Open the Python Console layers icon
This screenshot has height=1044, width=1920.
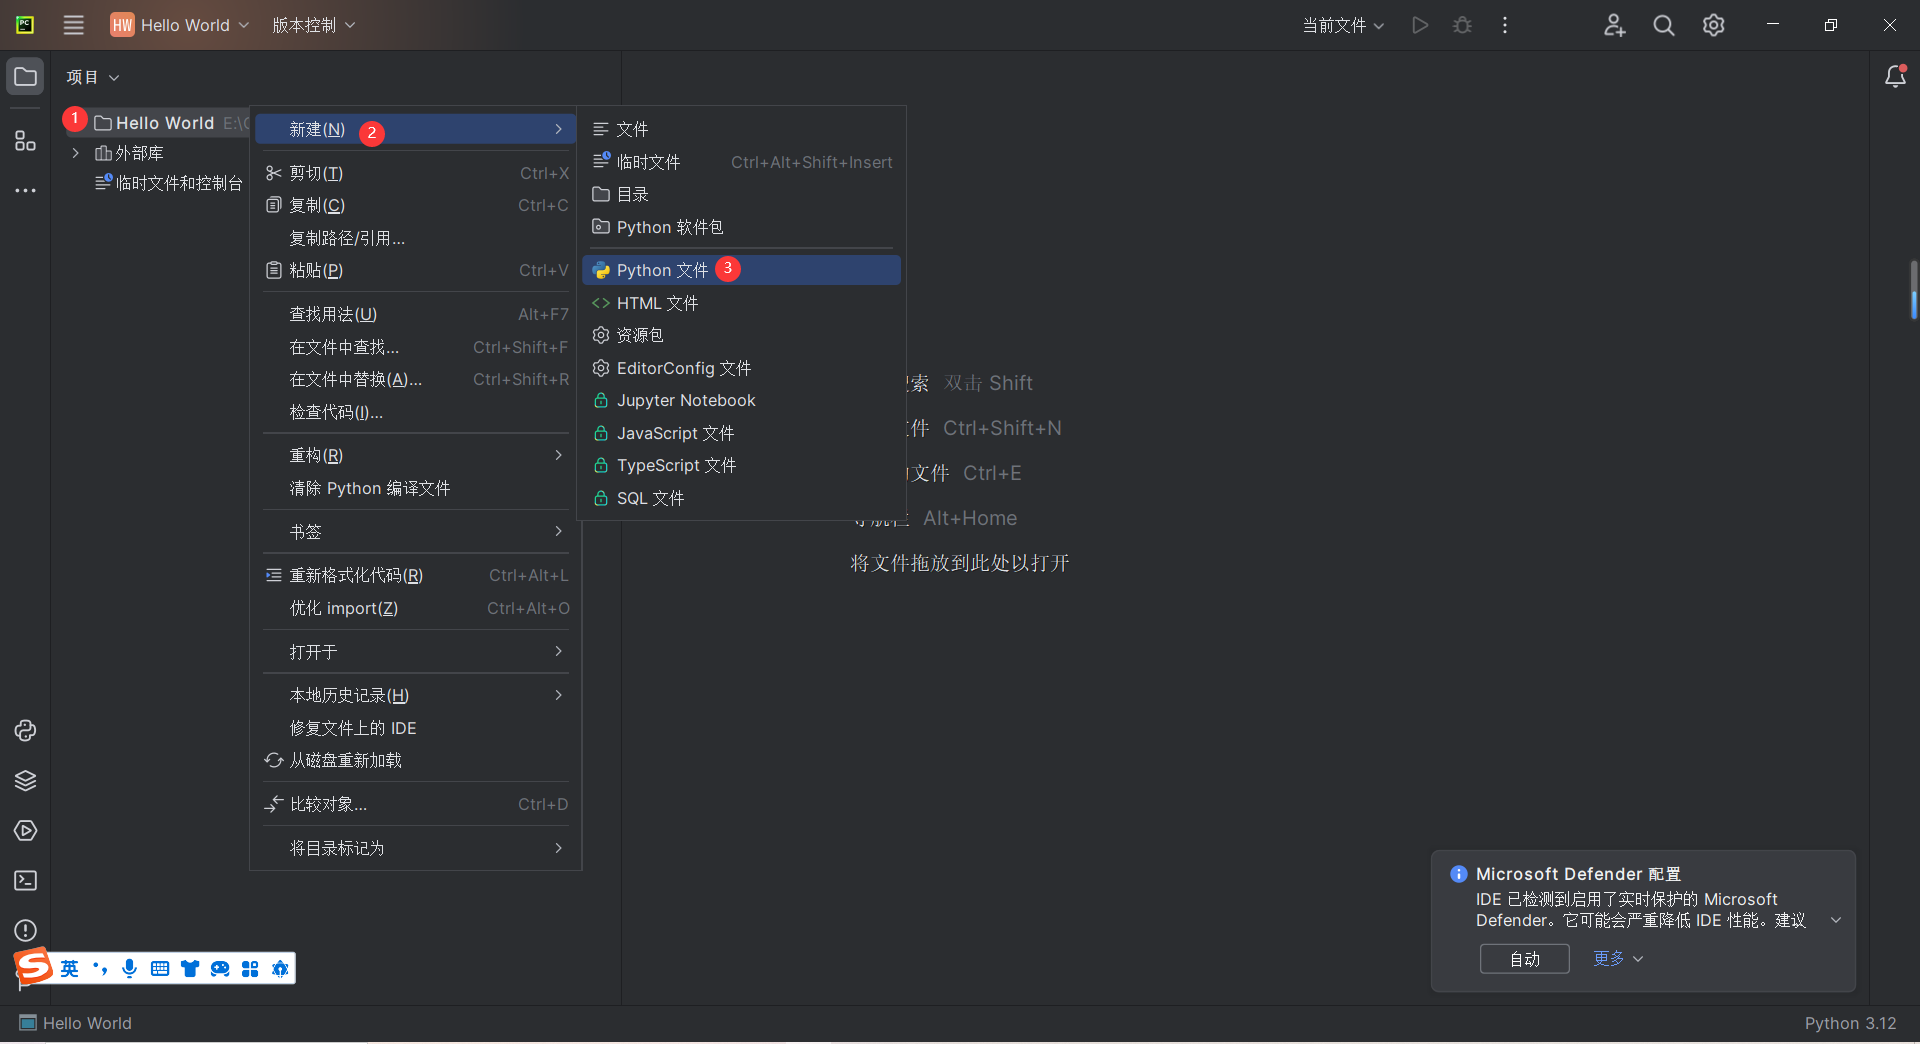(25, 781)
